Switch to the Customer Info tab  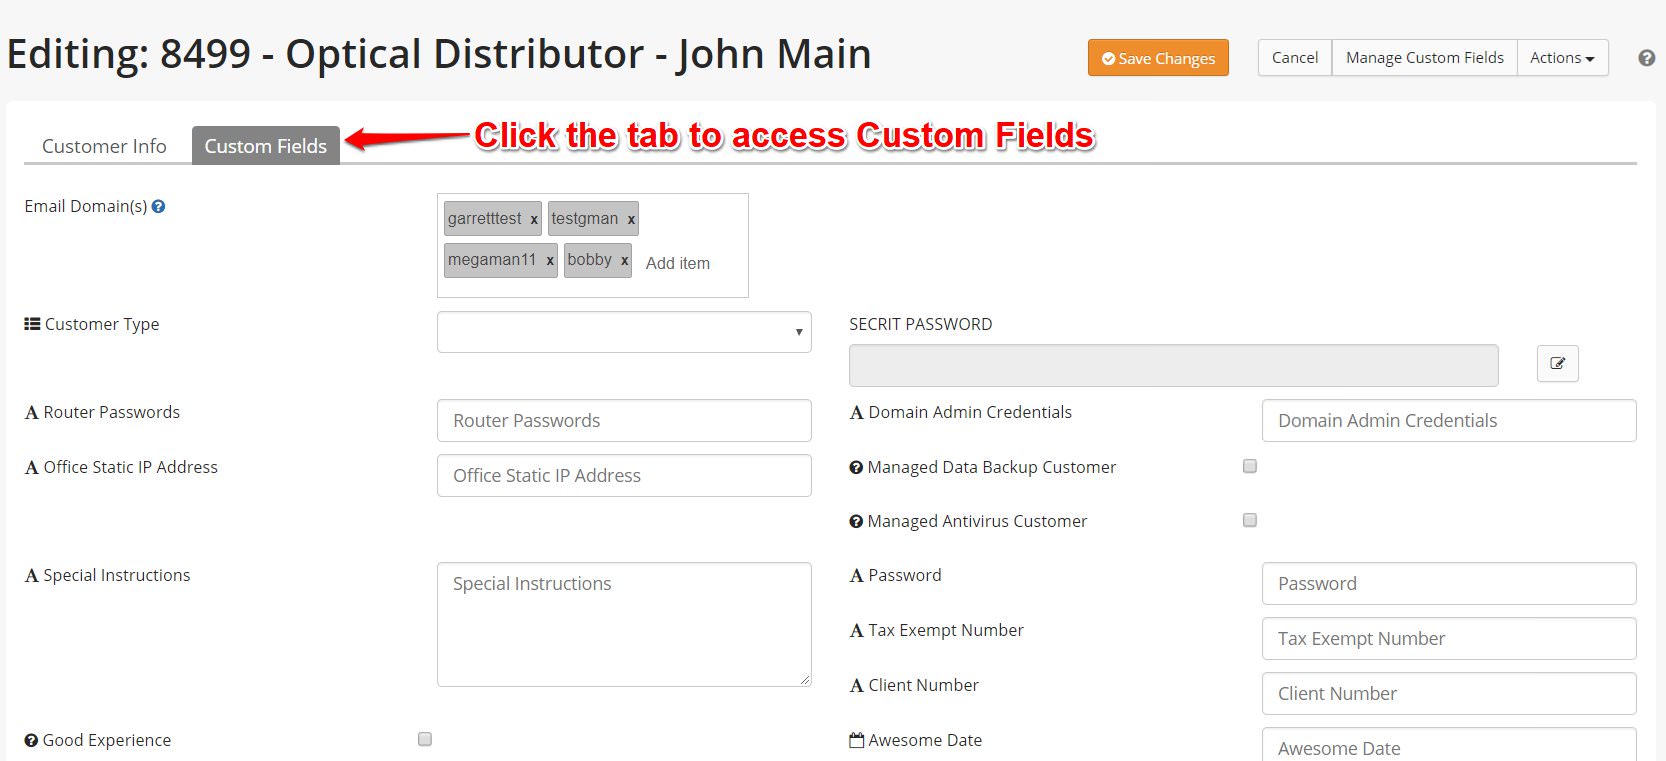104,146
